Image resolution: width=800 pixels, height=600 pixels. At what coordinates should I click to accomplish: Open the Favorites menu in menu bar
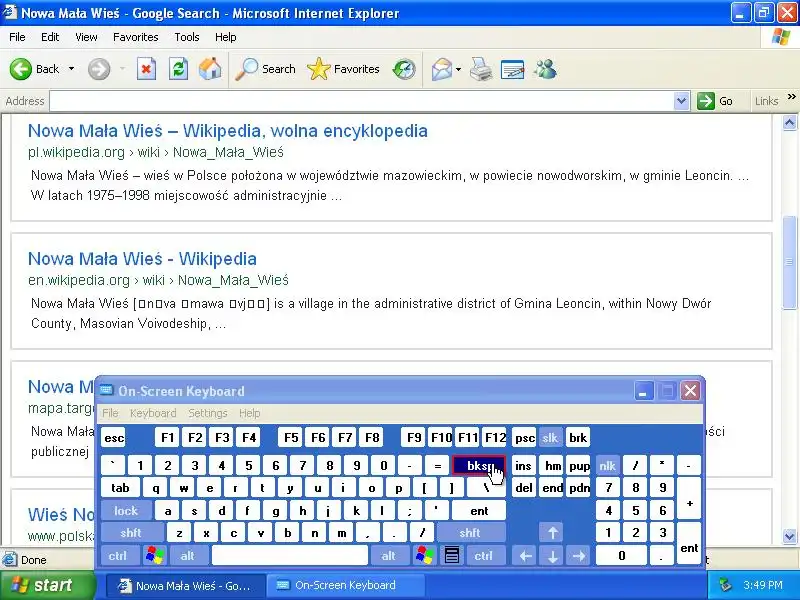[136, 37]
